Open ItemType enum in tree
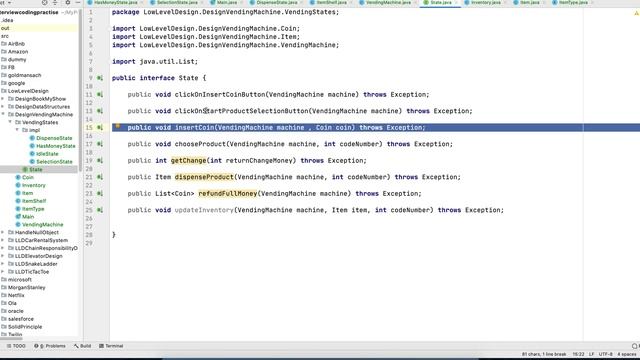 pyautogui.click(x=29, y=209)
